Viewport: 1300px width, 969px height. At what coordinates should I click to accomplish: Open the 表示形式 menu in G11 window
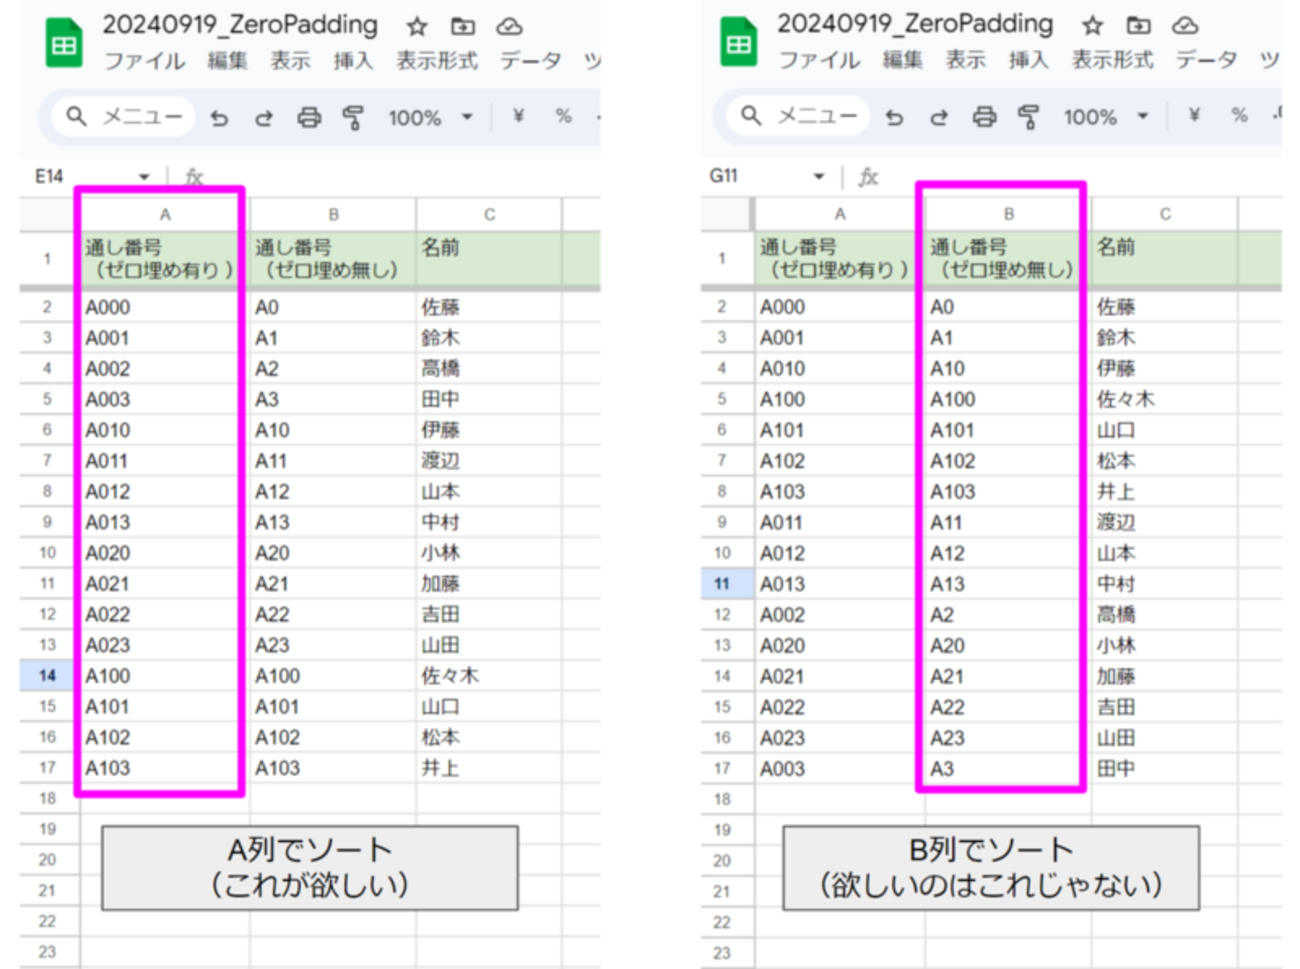point(1112,60)
